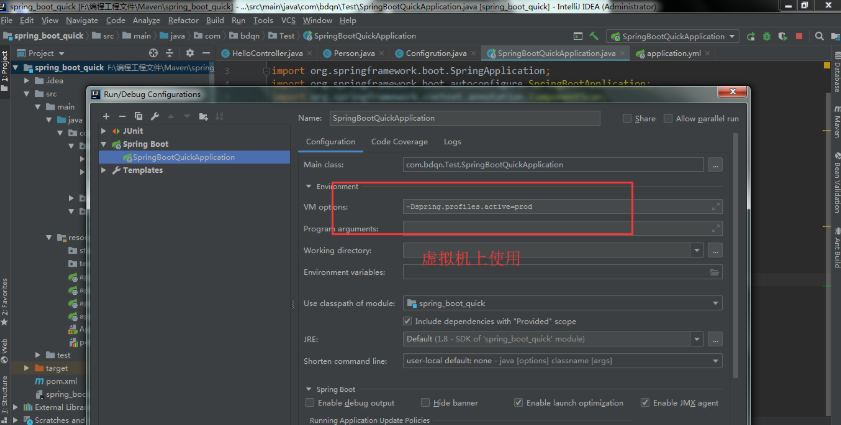The width and height of the screenshot is (841, 425).
Task: Check the Hide banner option
Action: coord(425,402)
